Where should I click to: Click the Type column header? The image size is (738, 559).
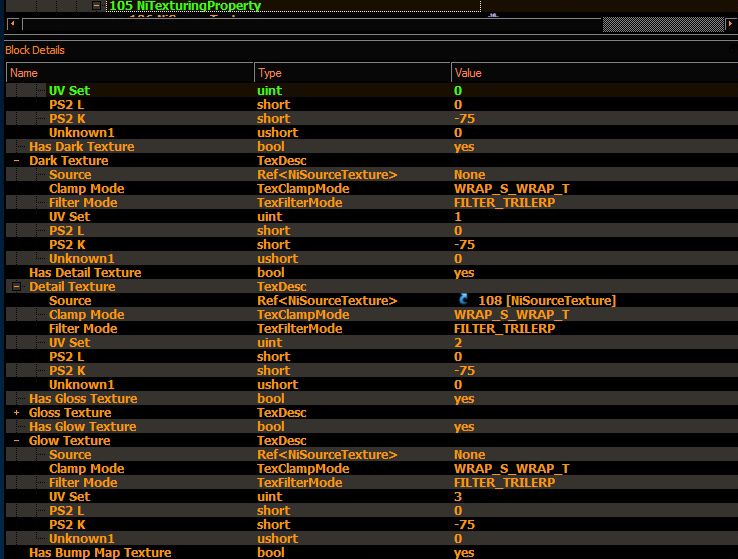click(353, 73)
